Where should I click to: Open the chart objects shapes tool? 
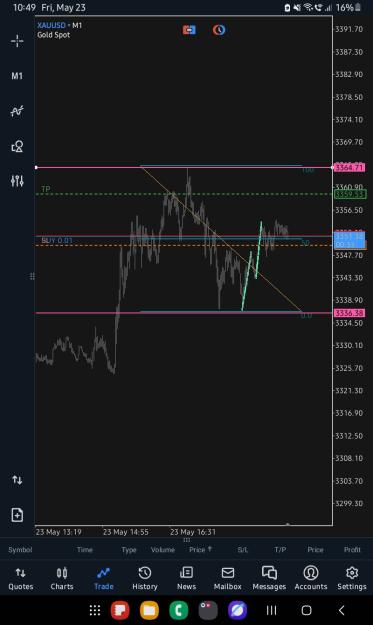[17, 146]
